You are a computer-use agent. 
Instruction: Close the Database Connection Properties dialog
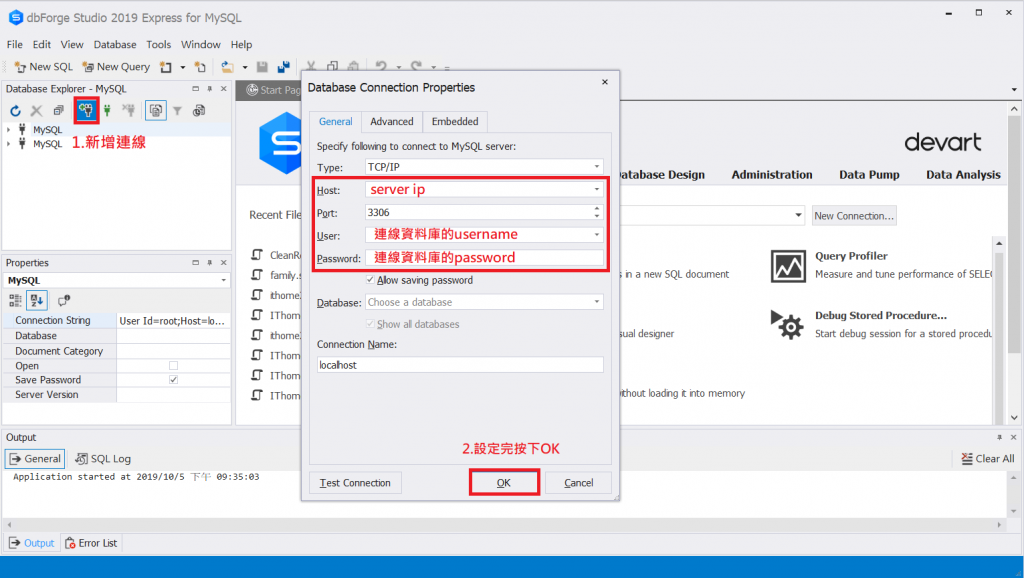click(605, 82)
